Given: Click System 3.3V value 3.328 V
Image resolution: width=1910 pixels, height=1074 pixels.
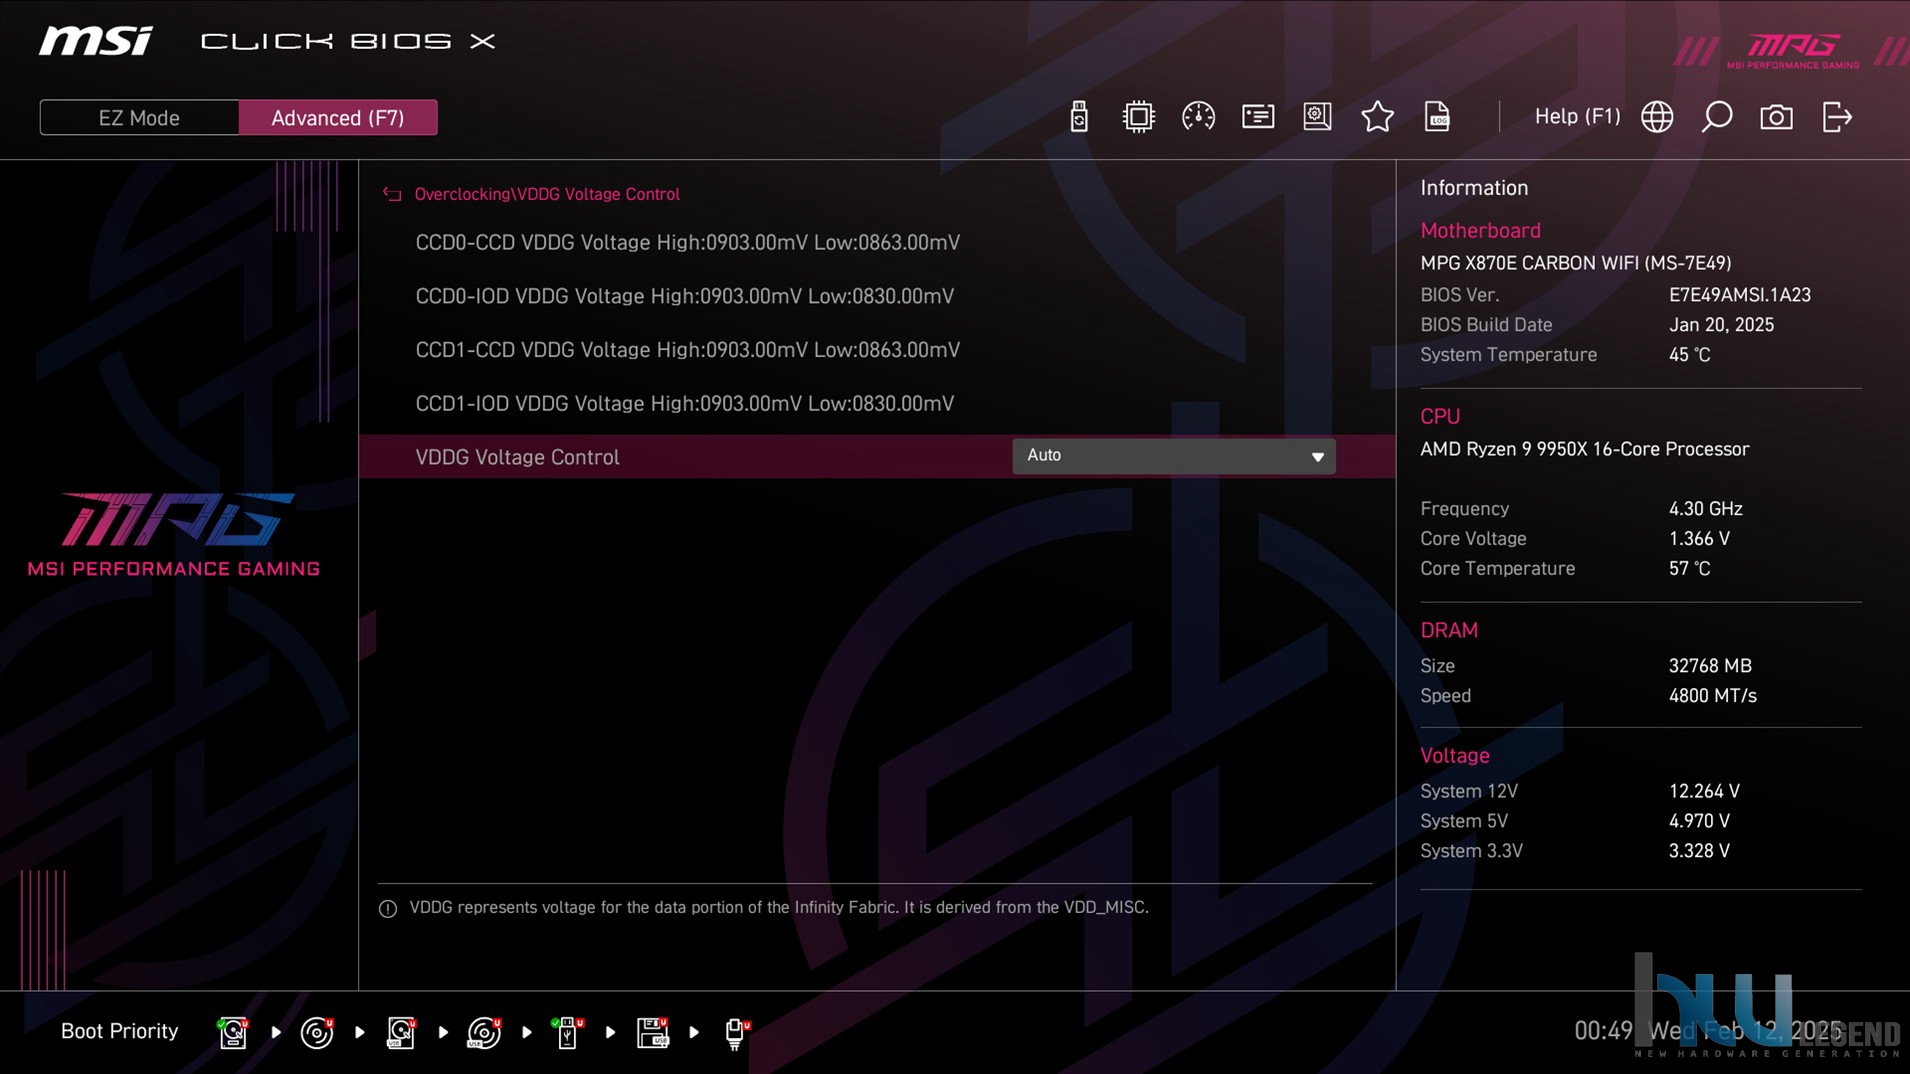Looking at the screenshot, I should coord(1699,851).
